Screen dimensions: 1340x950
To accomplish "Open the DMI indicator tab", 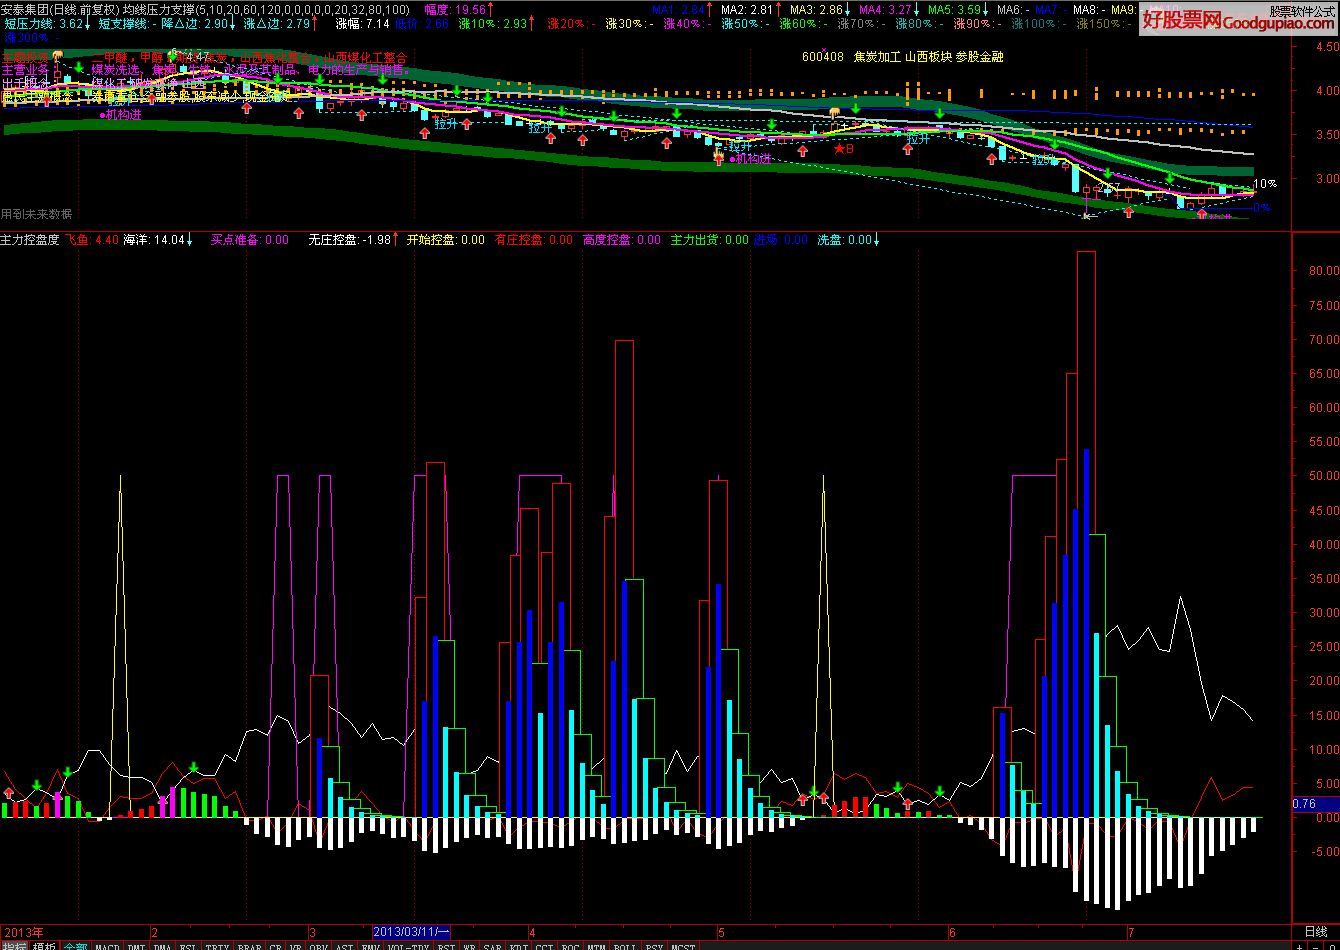I will [137, 944].
